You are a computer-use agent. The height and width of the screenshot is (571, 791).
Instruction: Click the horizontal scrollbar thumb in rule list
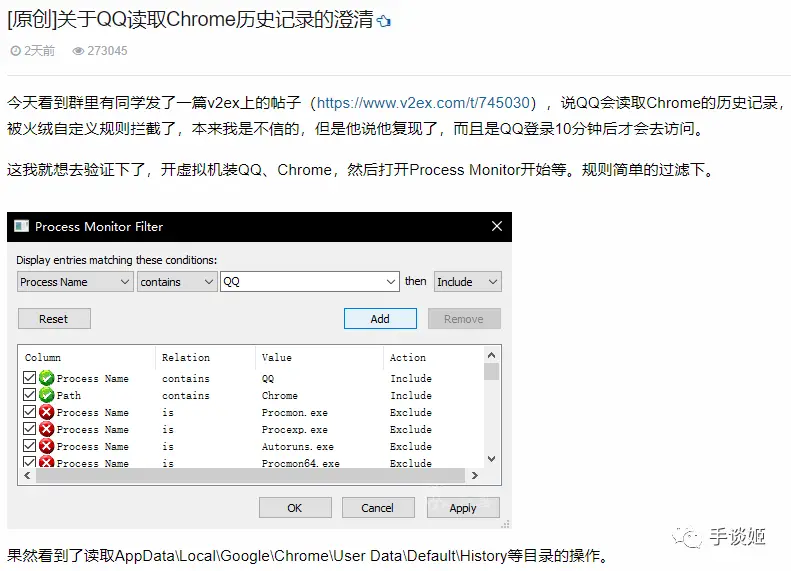point(250,475)
